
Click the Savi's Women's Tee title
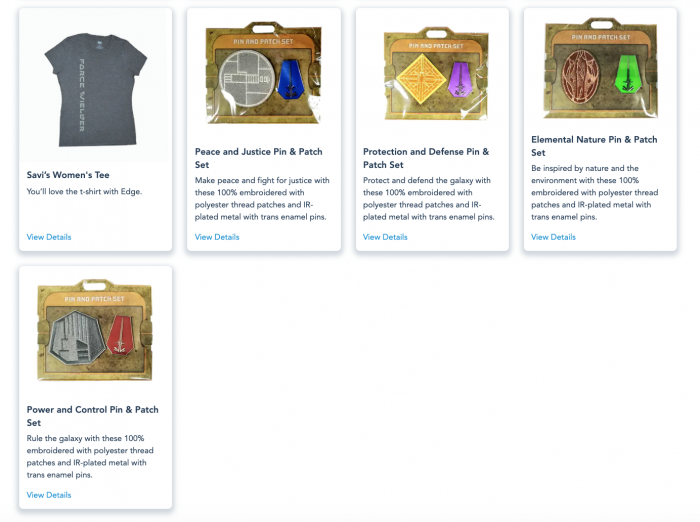pyautogui.click(x=68, y=175)
